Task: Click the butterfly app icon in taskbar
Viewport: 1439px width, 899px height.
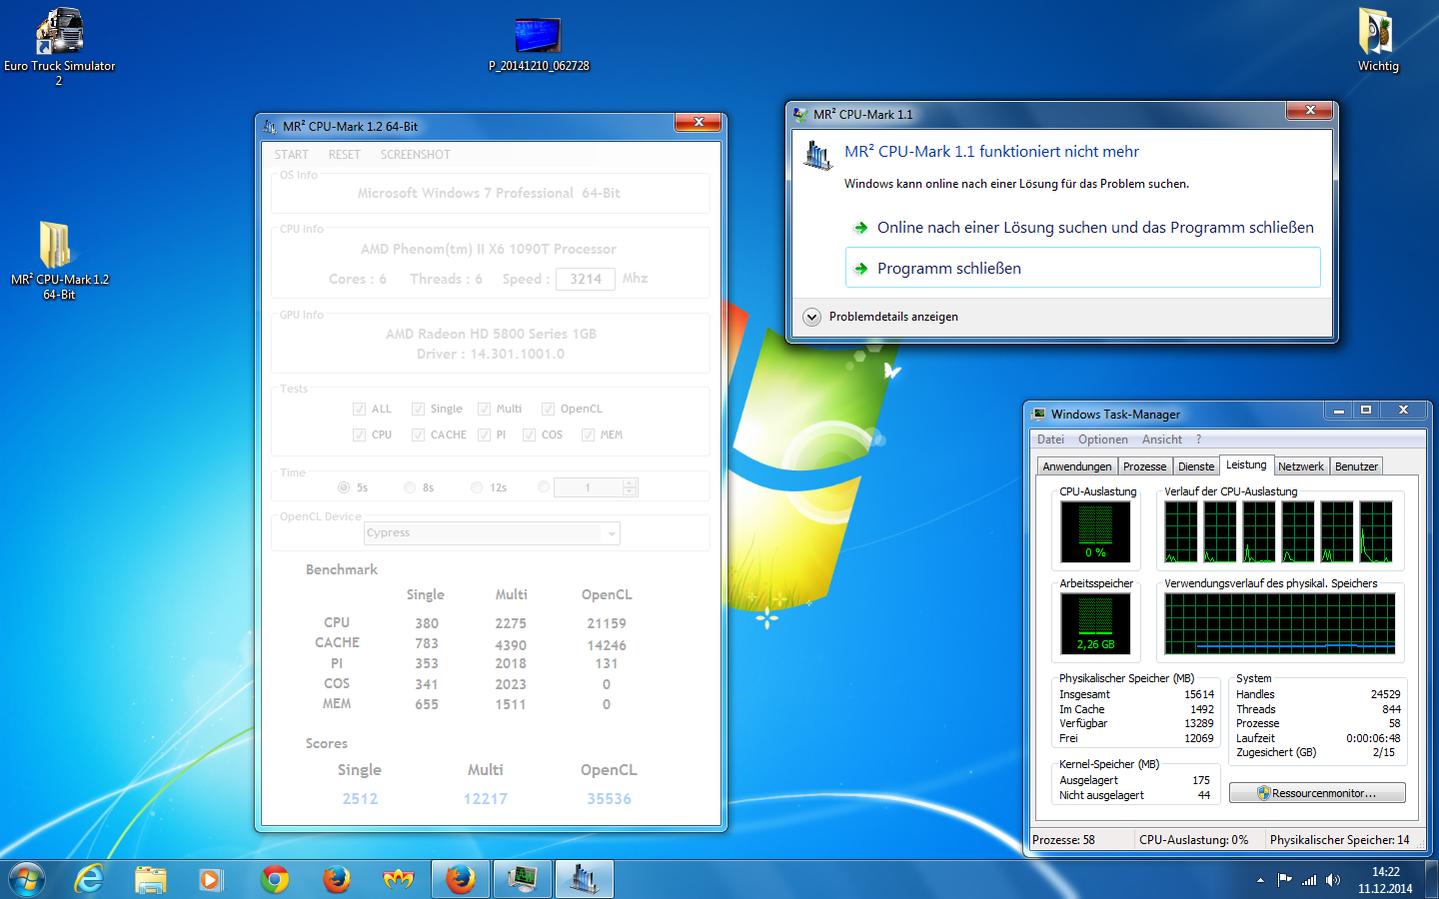Action: [x=399, y=879]
